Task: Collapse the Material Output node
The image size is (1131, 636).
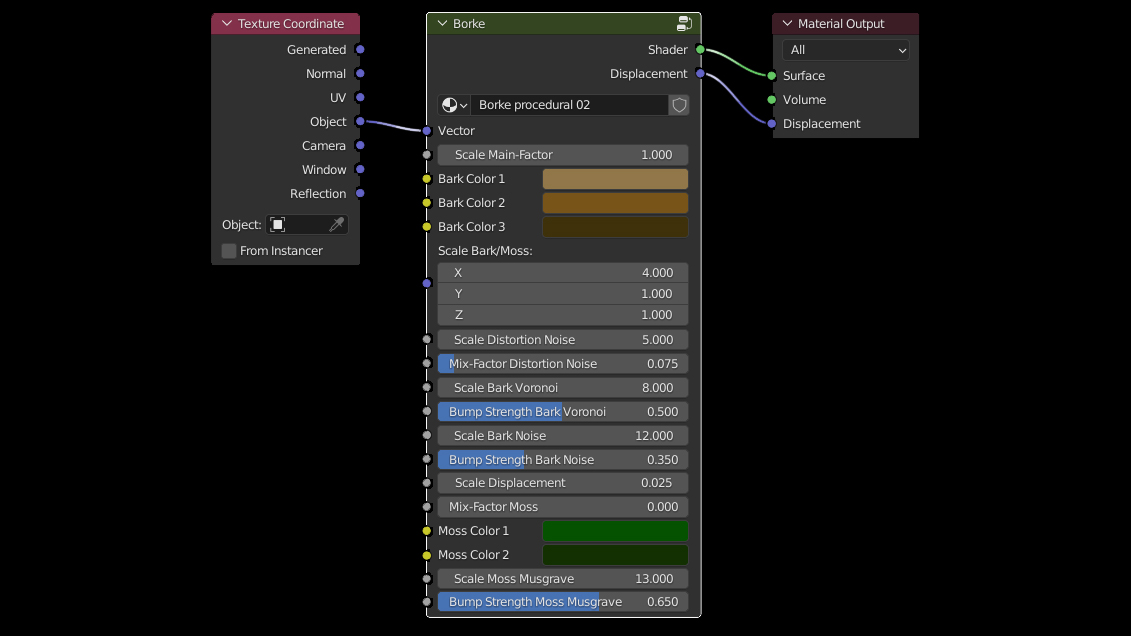Action: 787,24
